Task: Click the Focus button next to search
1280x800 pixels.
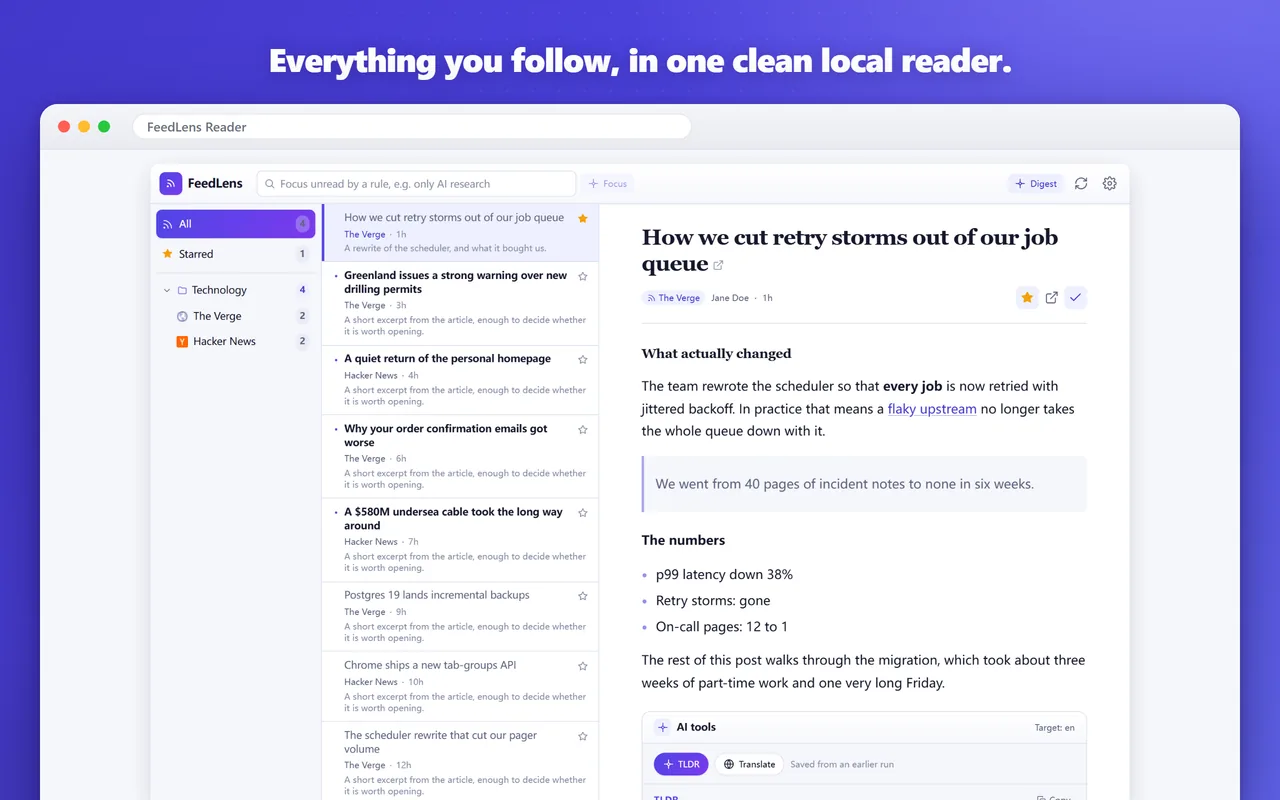Action: point(608,183)
